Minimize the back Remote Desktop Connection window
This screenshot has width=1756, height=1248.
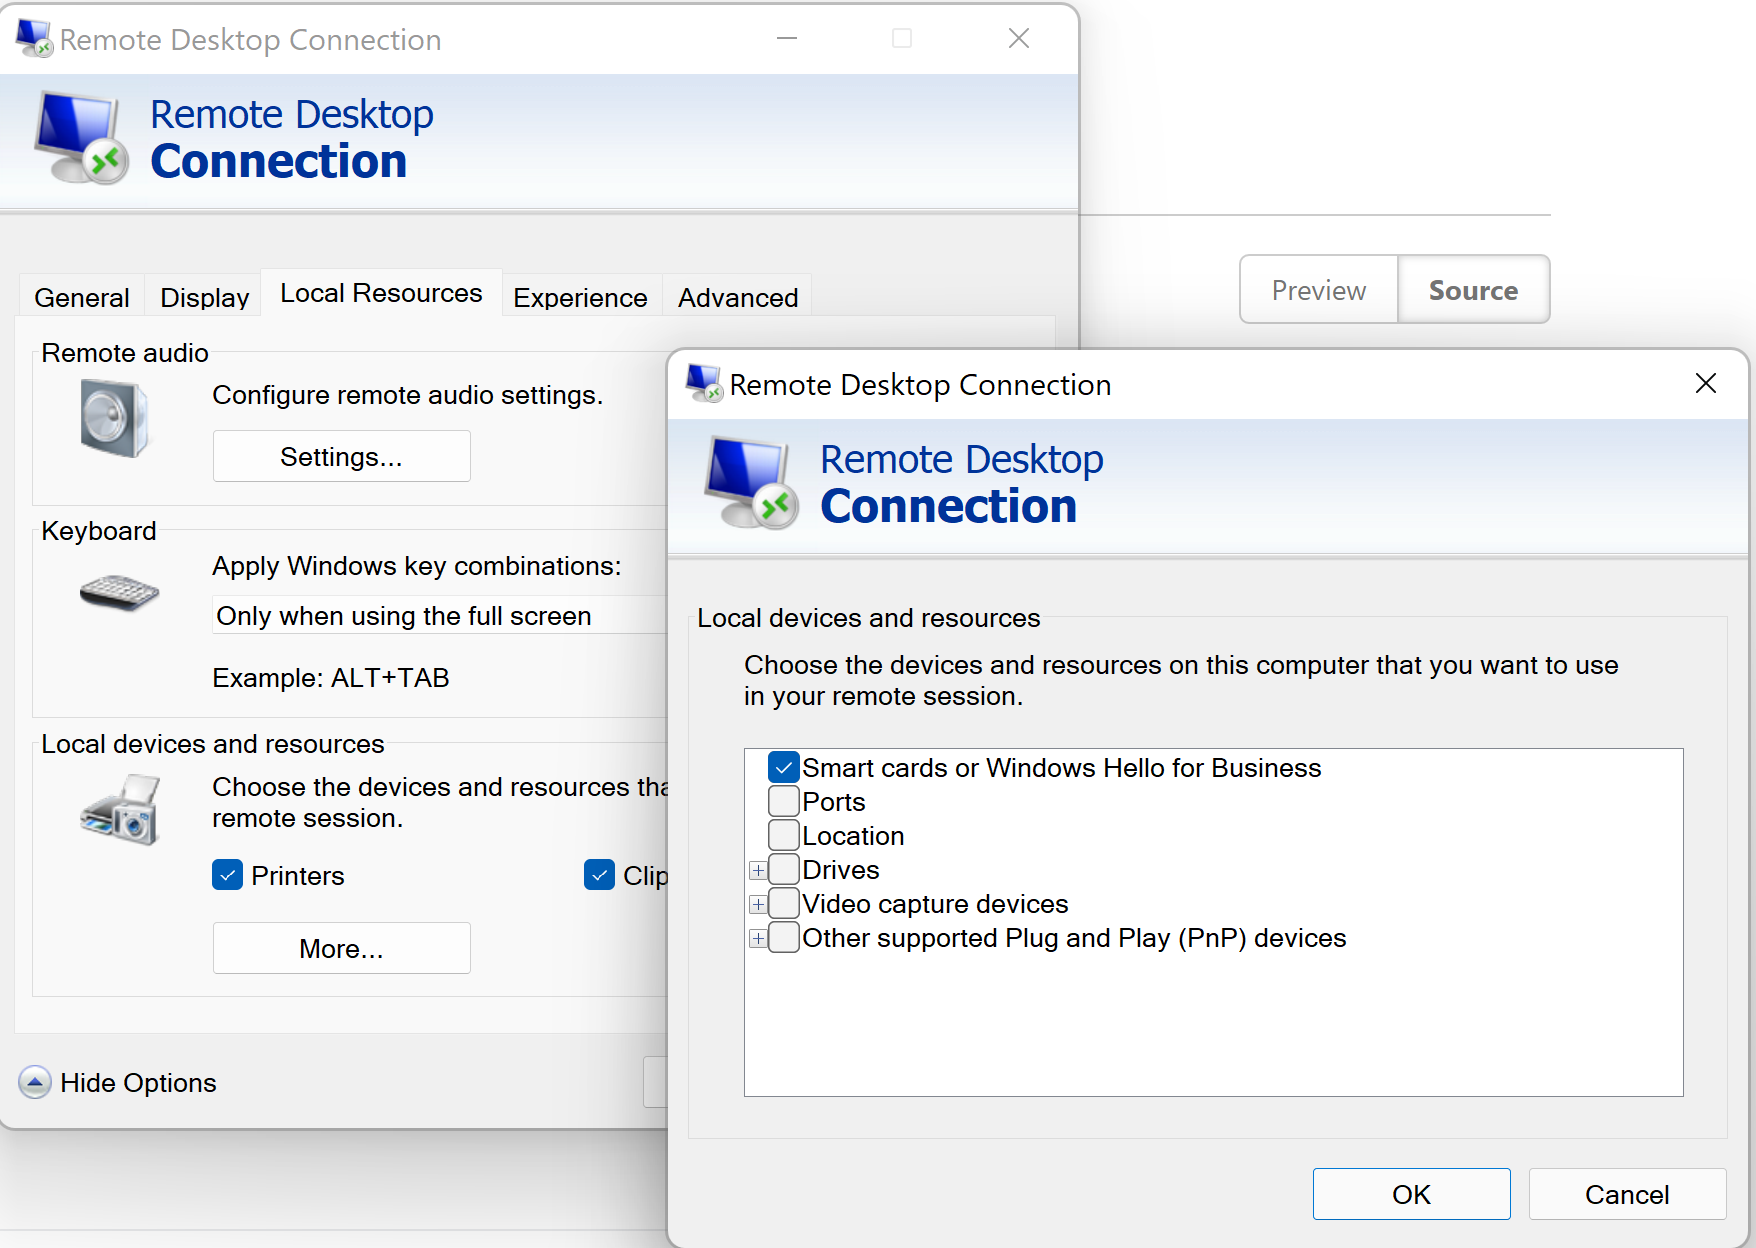coord(787,38)
